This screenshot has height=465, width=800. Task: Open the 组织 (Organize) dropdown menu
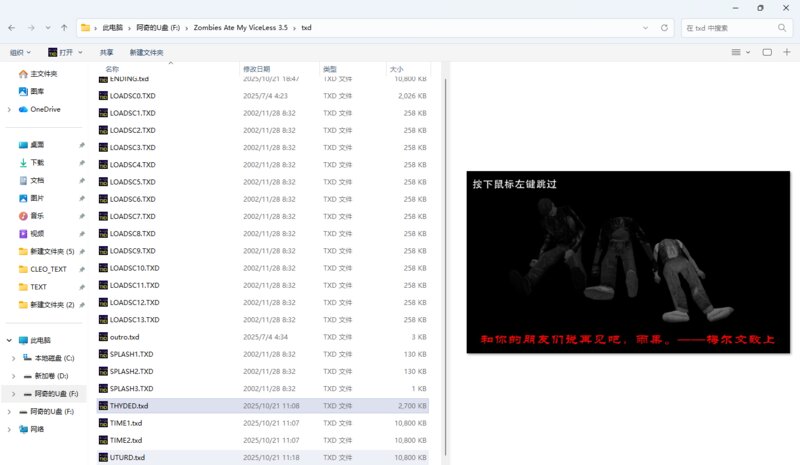[19, 51]
